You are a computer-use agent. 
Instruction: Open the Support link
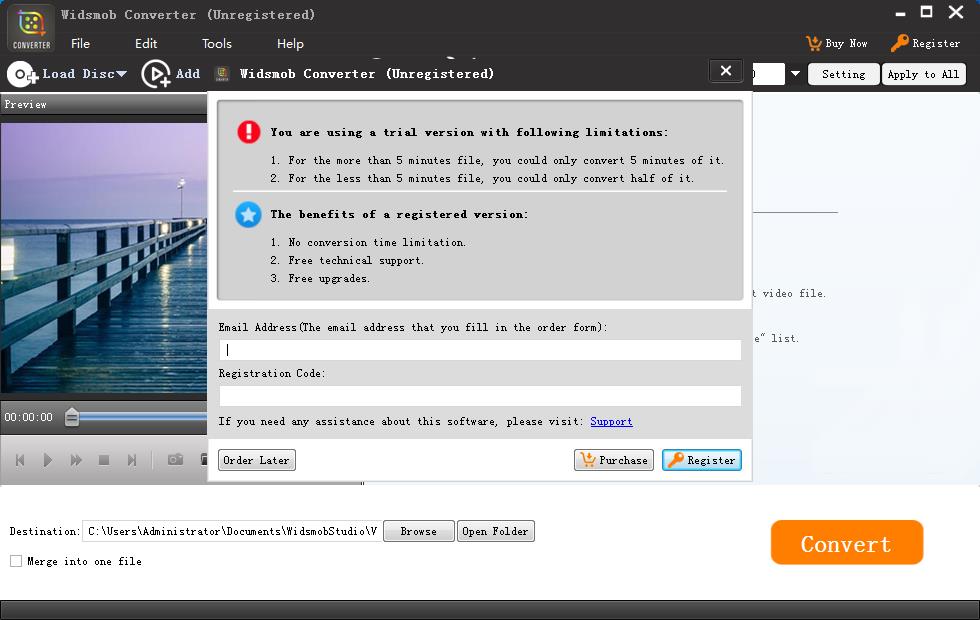tap(611, 421)
